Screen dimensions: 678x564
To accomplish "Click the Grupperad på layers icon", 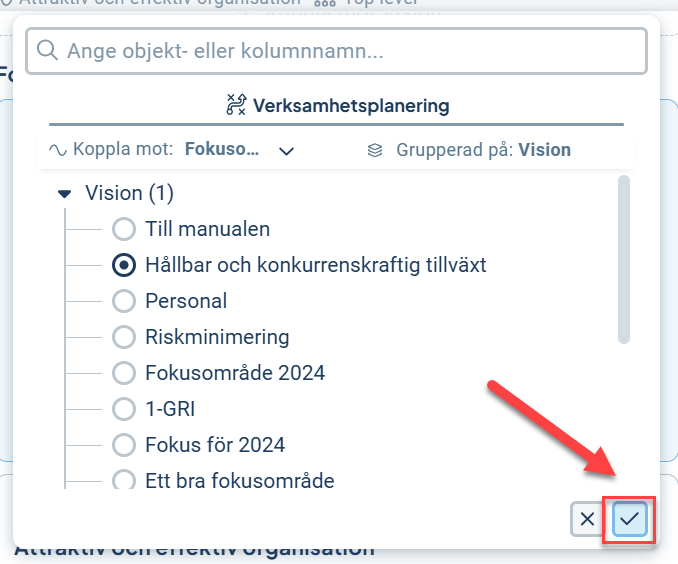I will (x=375, y=150).
